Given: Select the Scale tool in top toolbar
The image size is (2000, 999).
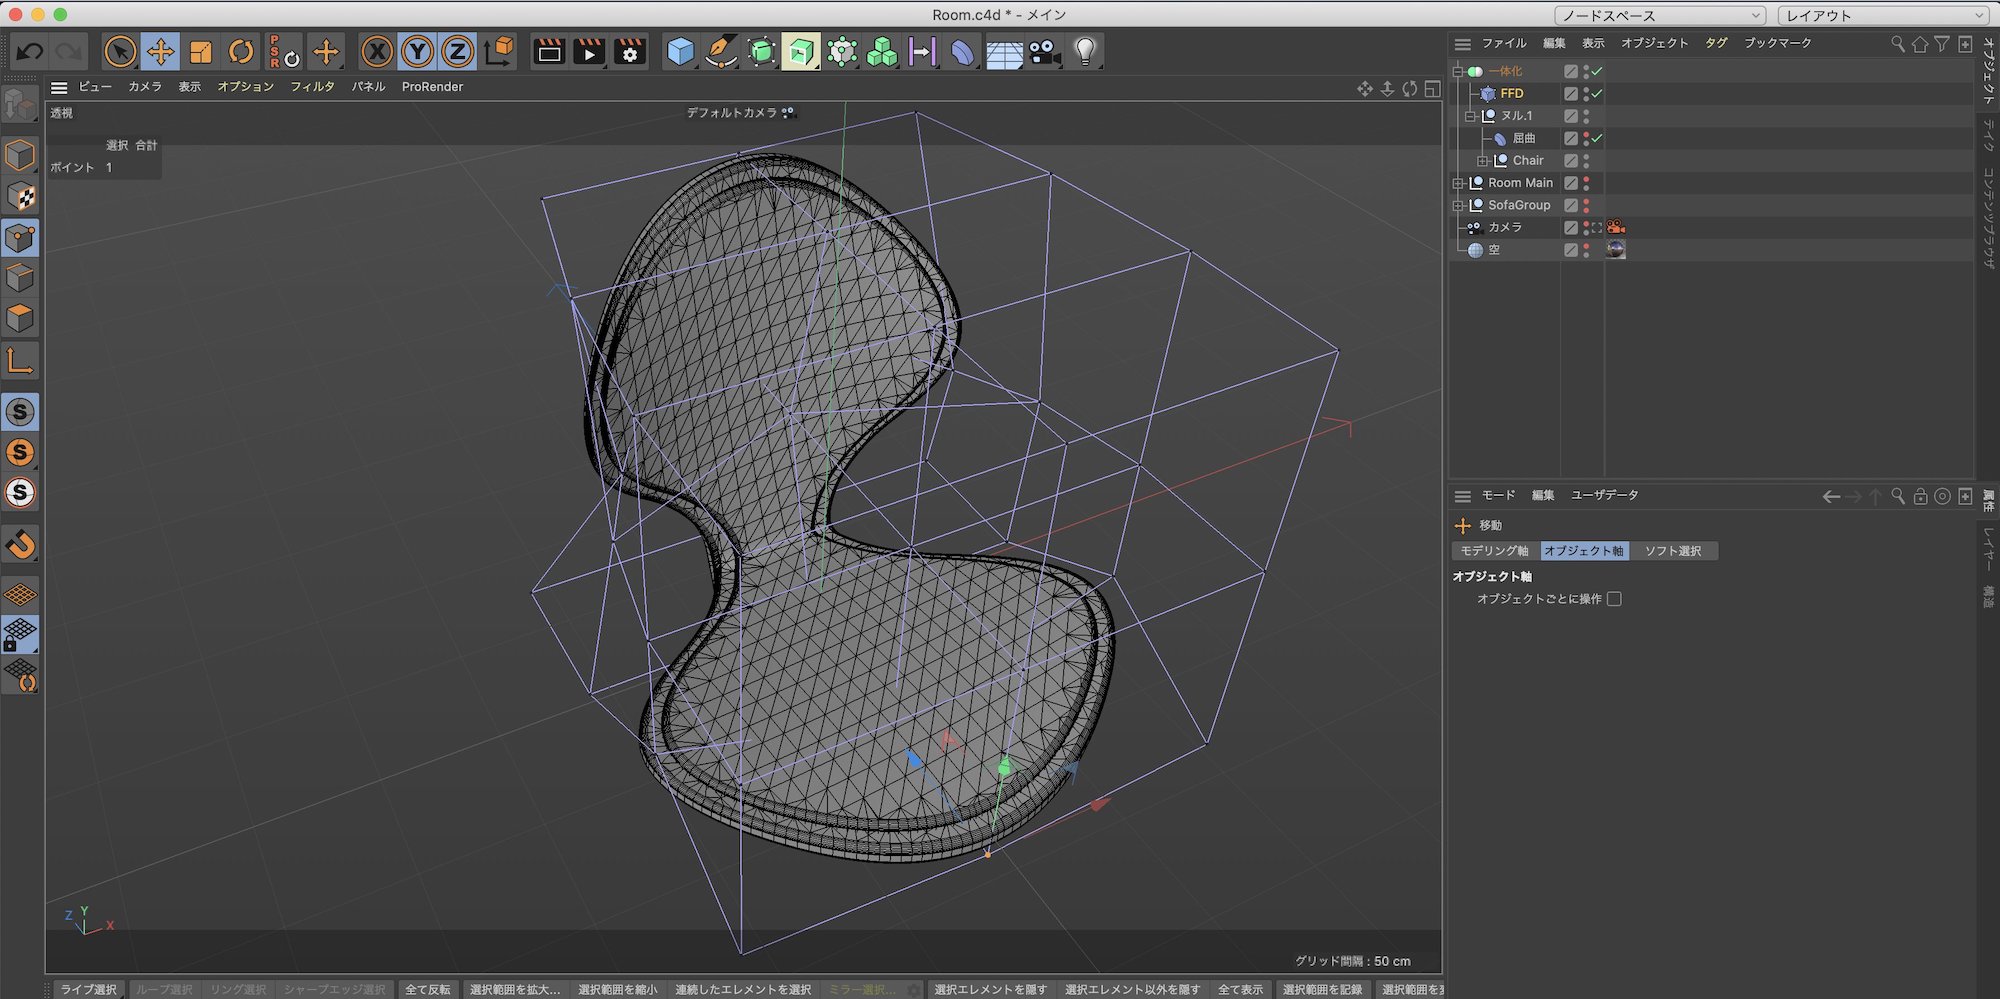Looking at the screenshot, I should [x=201, y=52].
